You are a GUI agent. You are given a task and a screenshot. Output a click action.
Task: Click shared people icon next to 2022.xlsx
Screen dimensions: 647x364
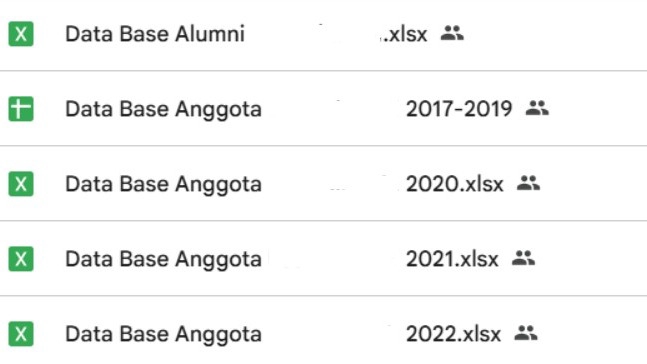526,333
